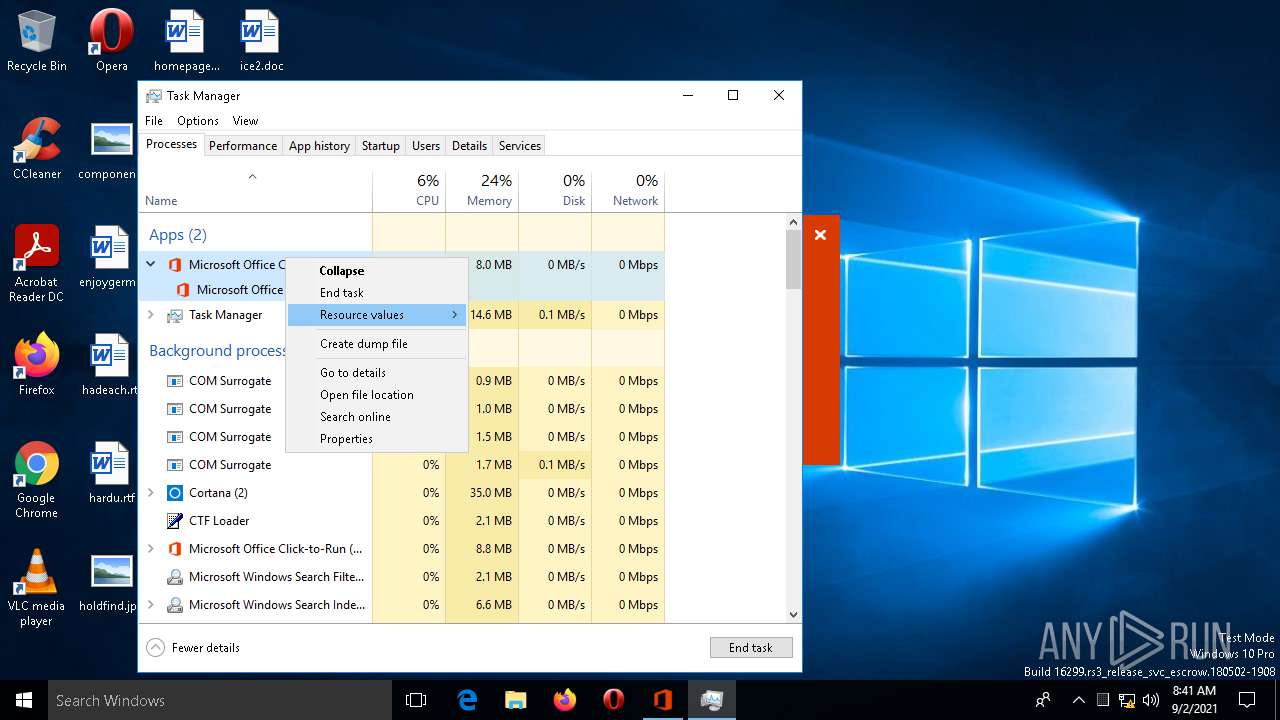Launch Opera from the desktop shortcut

(x=111, y=40)
